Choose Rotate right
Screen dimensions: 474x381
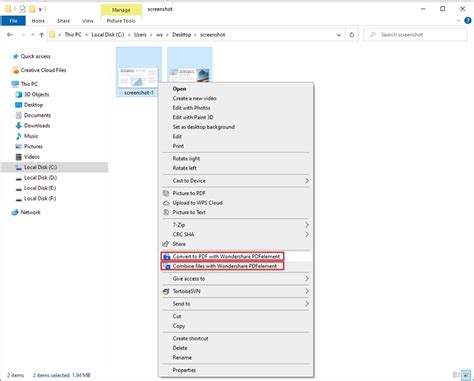coord(186,159)
